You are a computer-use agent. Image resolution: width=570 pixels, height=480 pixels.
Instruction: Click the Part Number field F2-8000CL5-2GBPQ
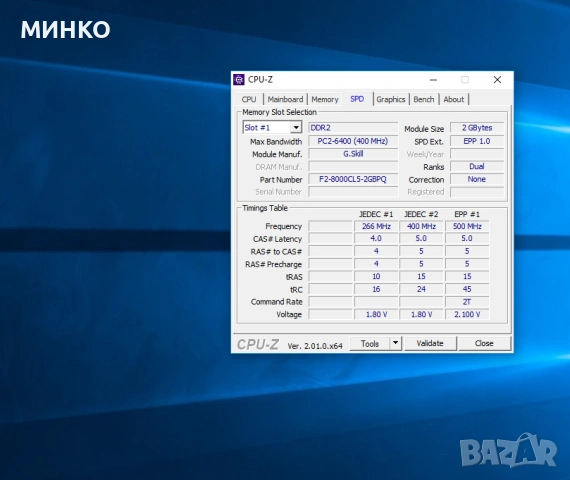tap(353, 179)
